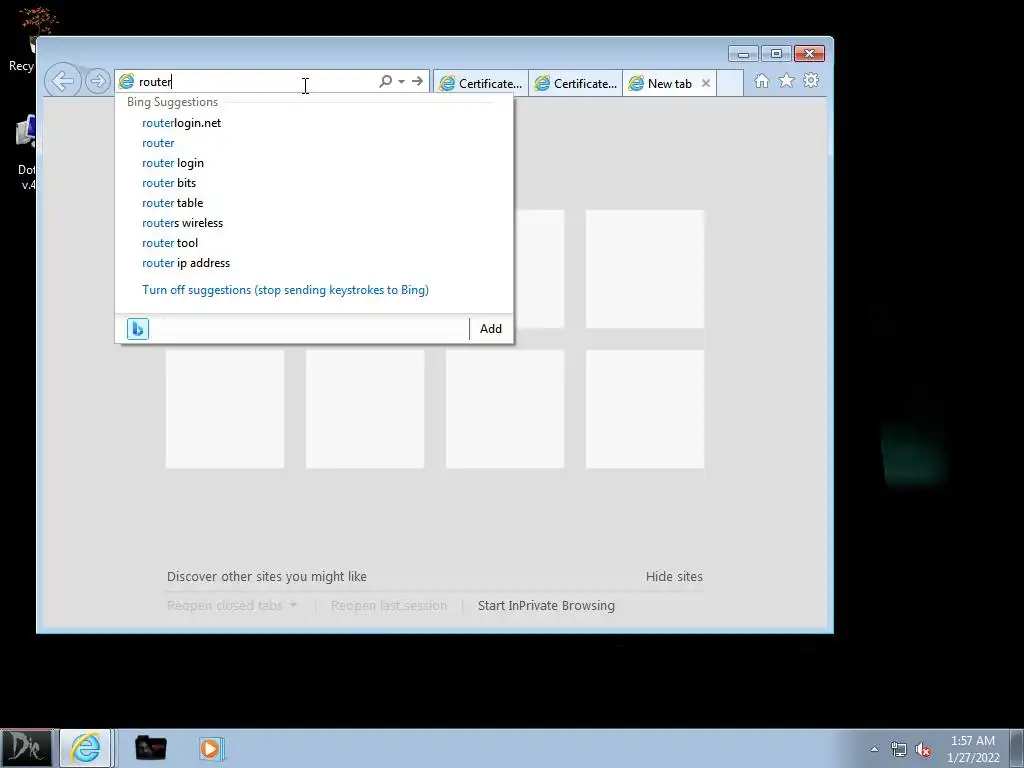Click the network status tray icon
This screenshot has height=768, width=1024.
pos(899,749)
